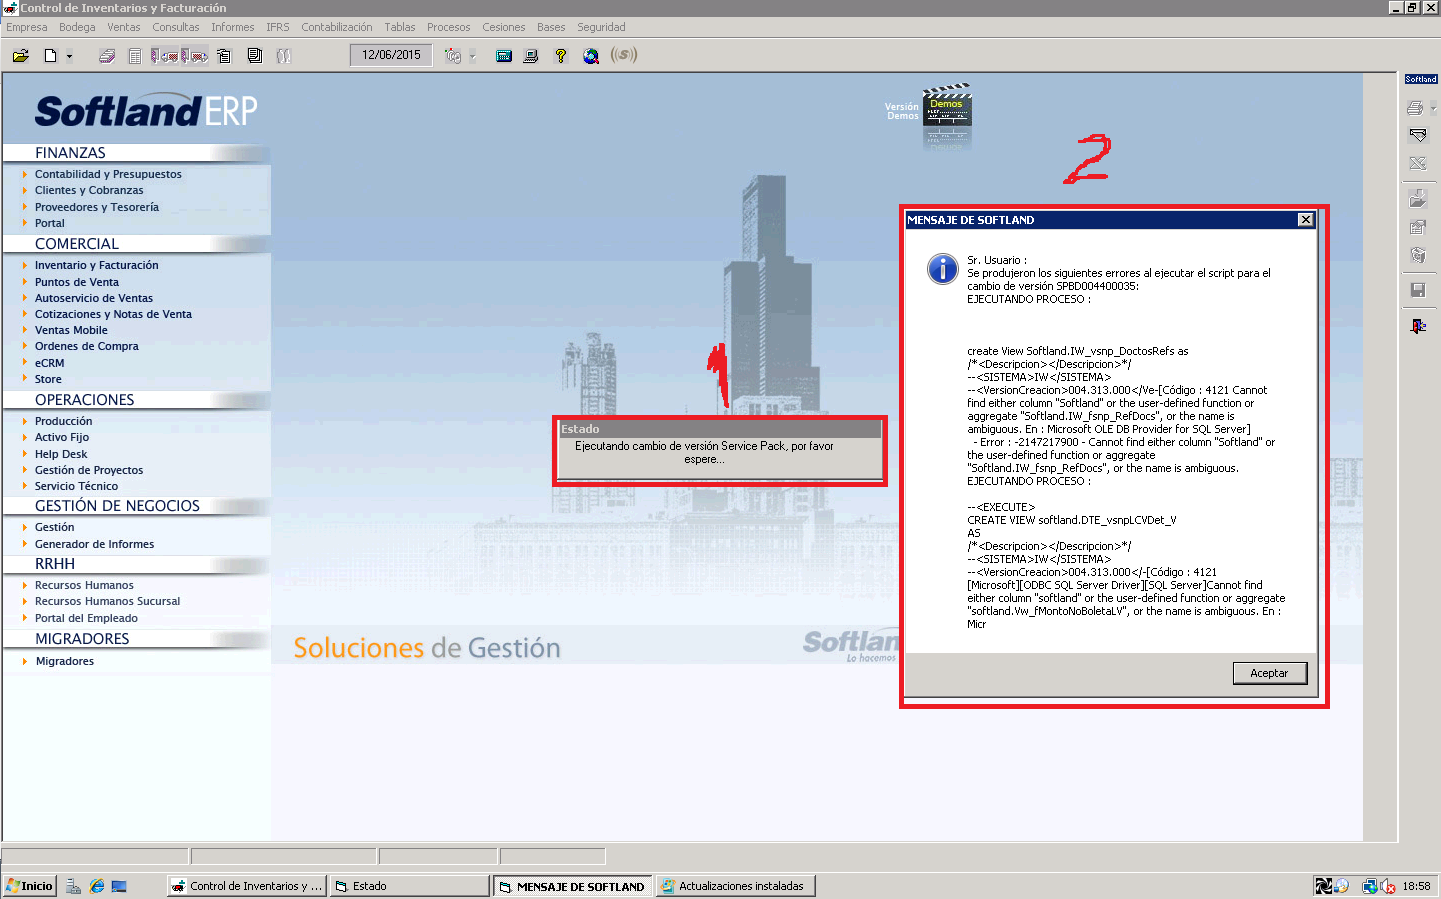
Task: Open Clientes y Cobranzas module
Action: click(89, 190)
